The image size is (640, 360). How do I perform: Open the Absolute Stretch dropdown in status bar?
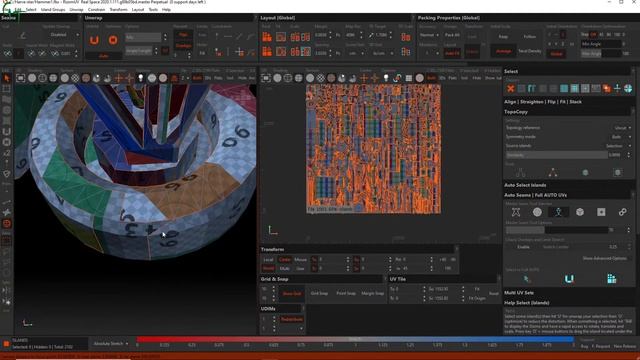(x=110, y=344)
